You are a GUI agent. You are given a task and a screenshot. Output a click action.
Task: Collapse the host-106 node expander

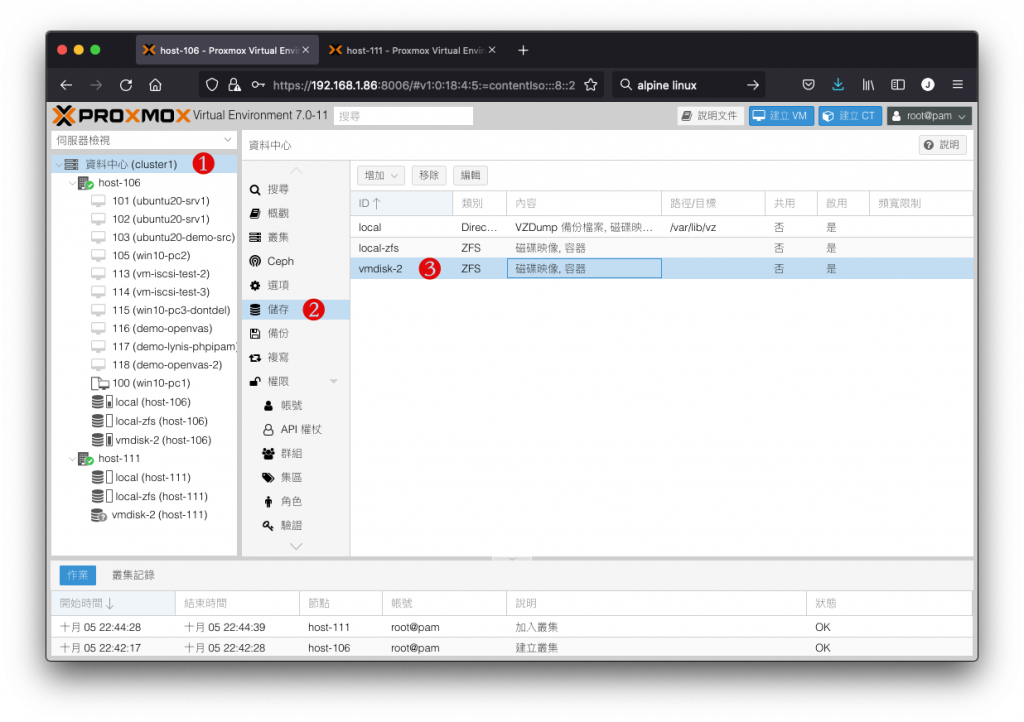pos(72,183)
